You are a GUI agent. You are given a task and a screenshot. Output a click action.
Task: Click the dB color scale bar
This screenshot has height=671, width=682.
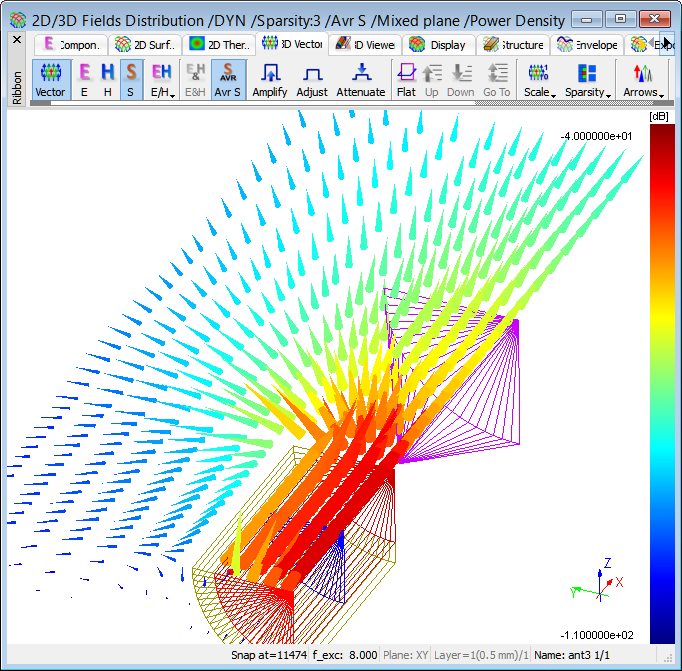661,383
